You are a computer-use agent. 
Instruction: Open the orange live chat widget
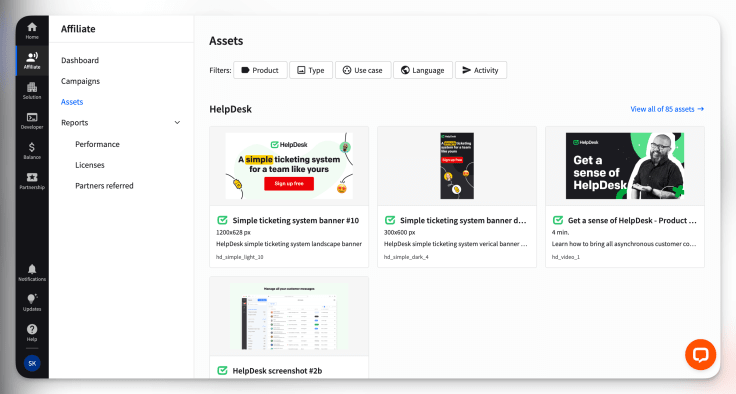click(700, 355)
